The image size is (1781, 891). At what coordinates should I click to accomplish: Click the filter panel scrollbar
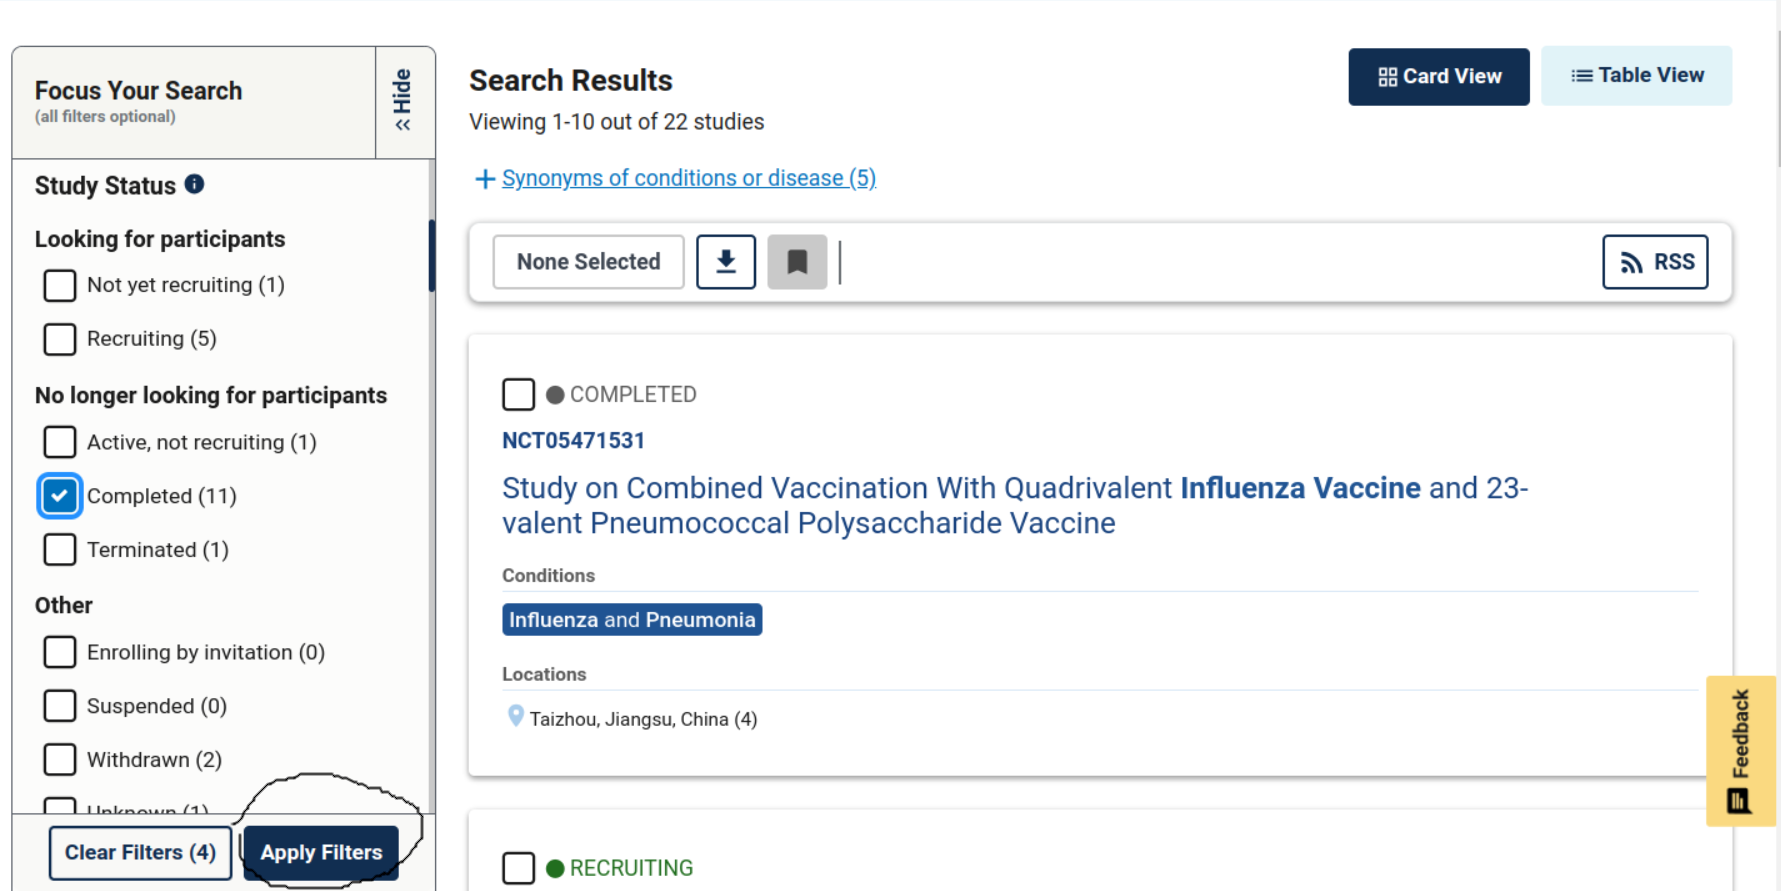point(432,255)
